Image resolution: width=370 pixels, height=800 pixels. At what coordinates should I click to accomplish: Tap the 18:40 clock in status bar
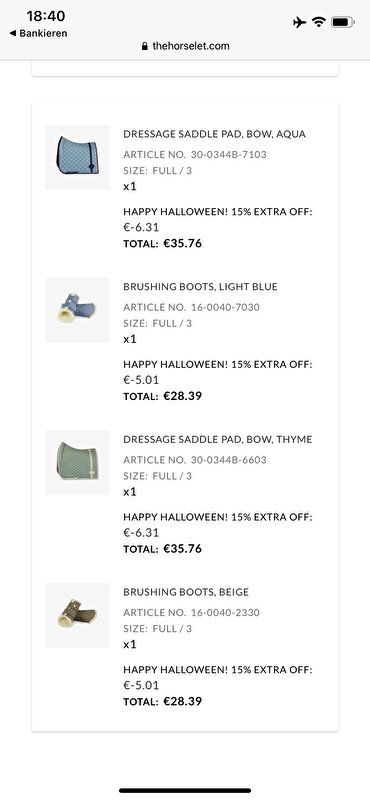point(46,16)
